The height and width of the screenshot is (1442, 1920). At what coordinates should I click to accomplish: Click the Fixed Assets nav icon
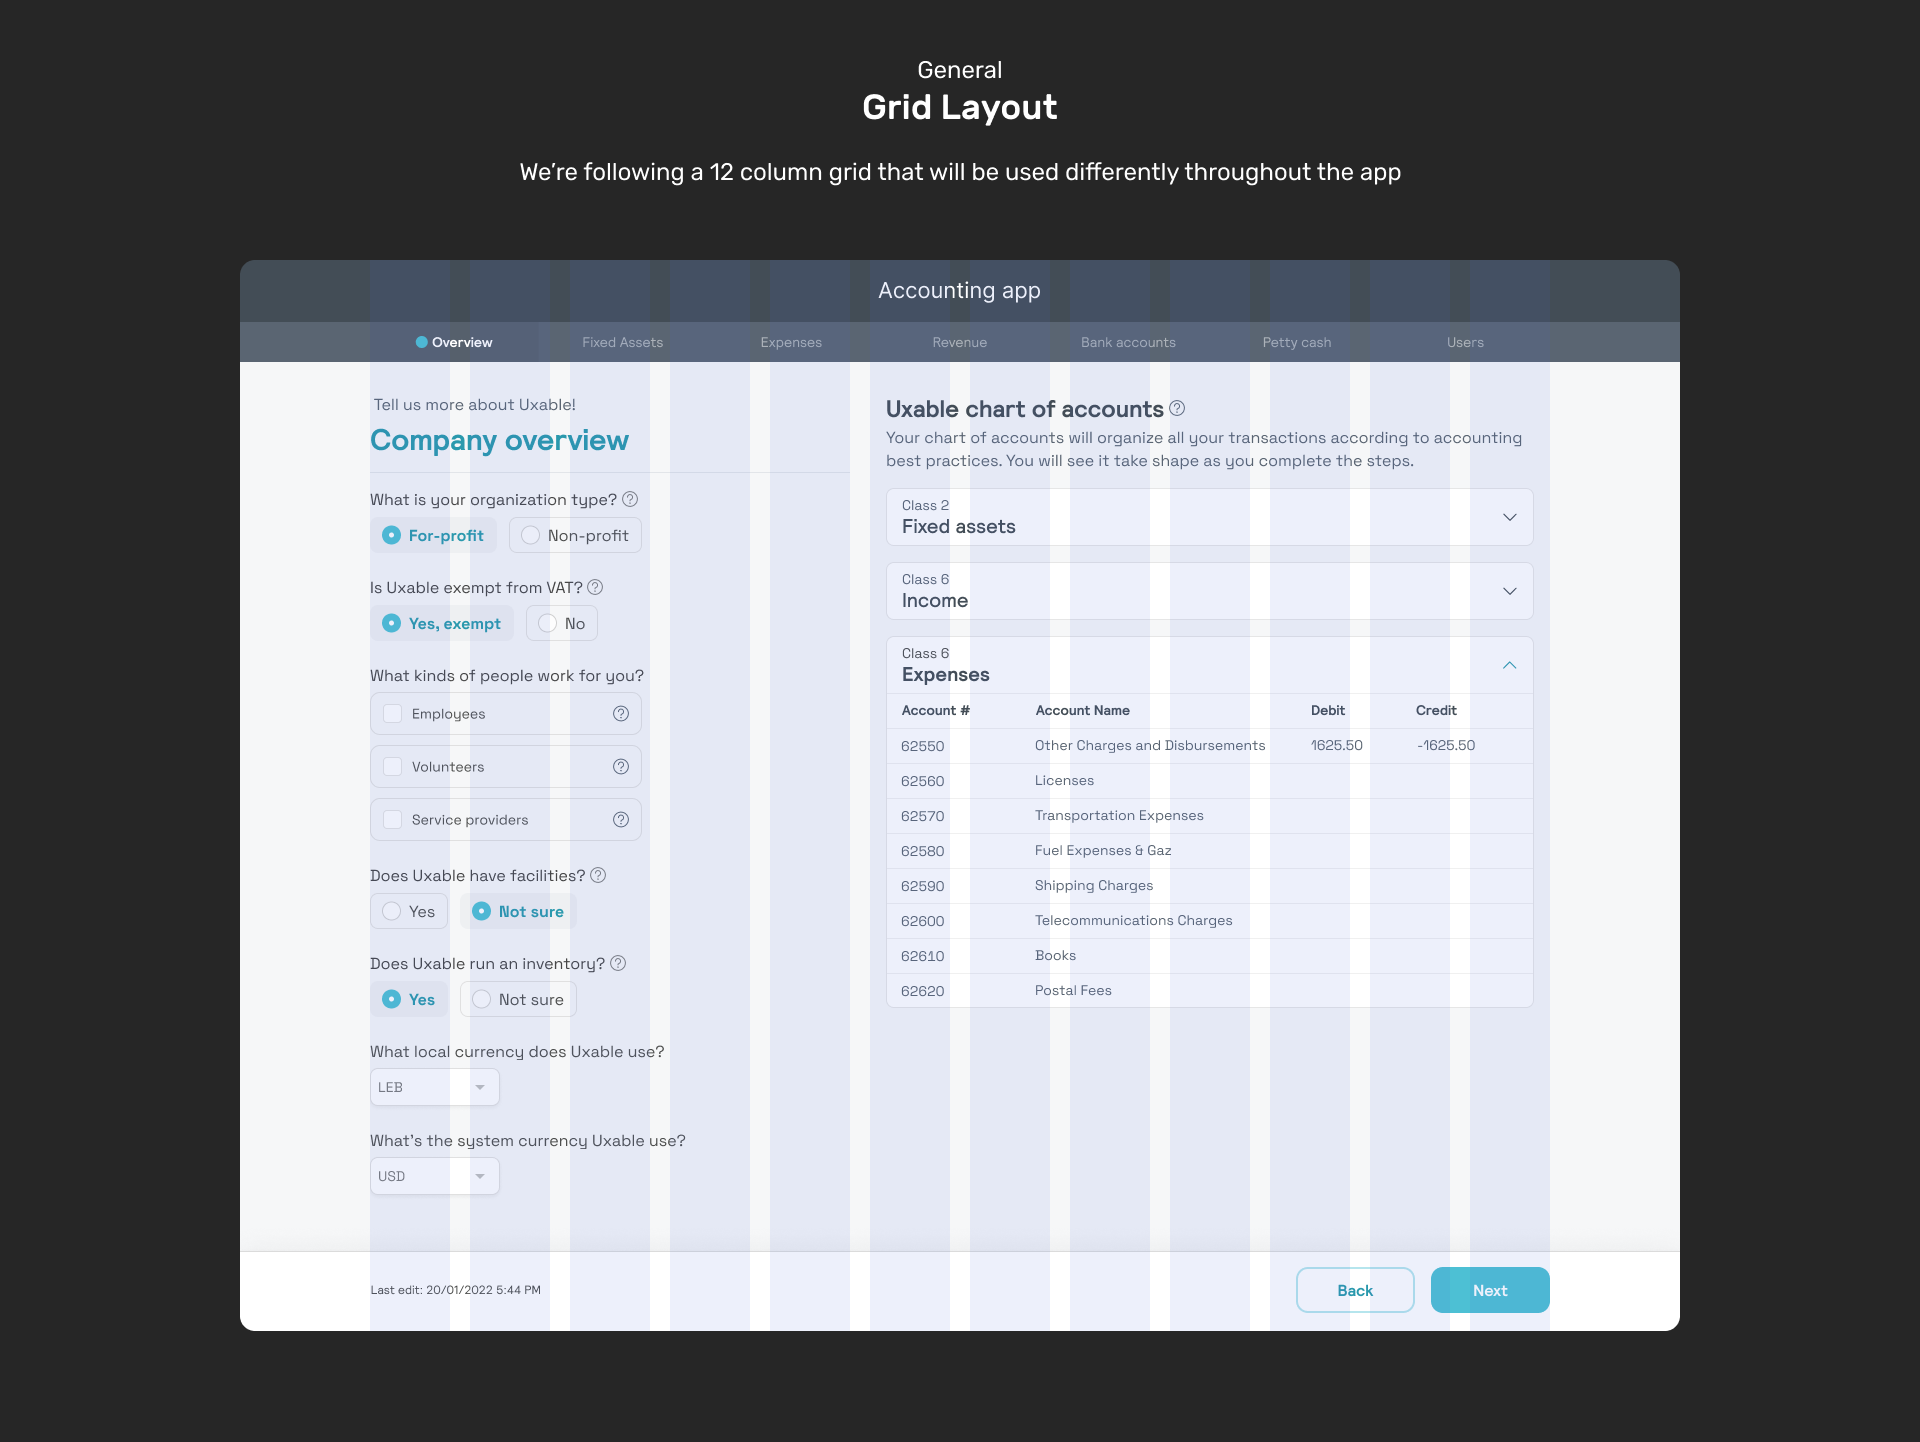point(624,341)
